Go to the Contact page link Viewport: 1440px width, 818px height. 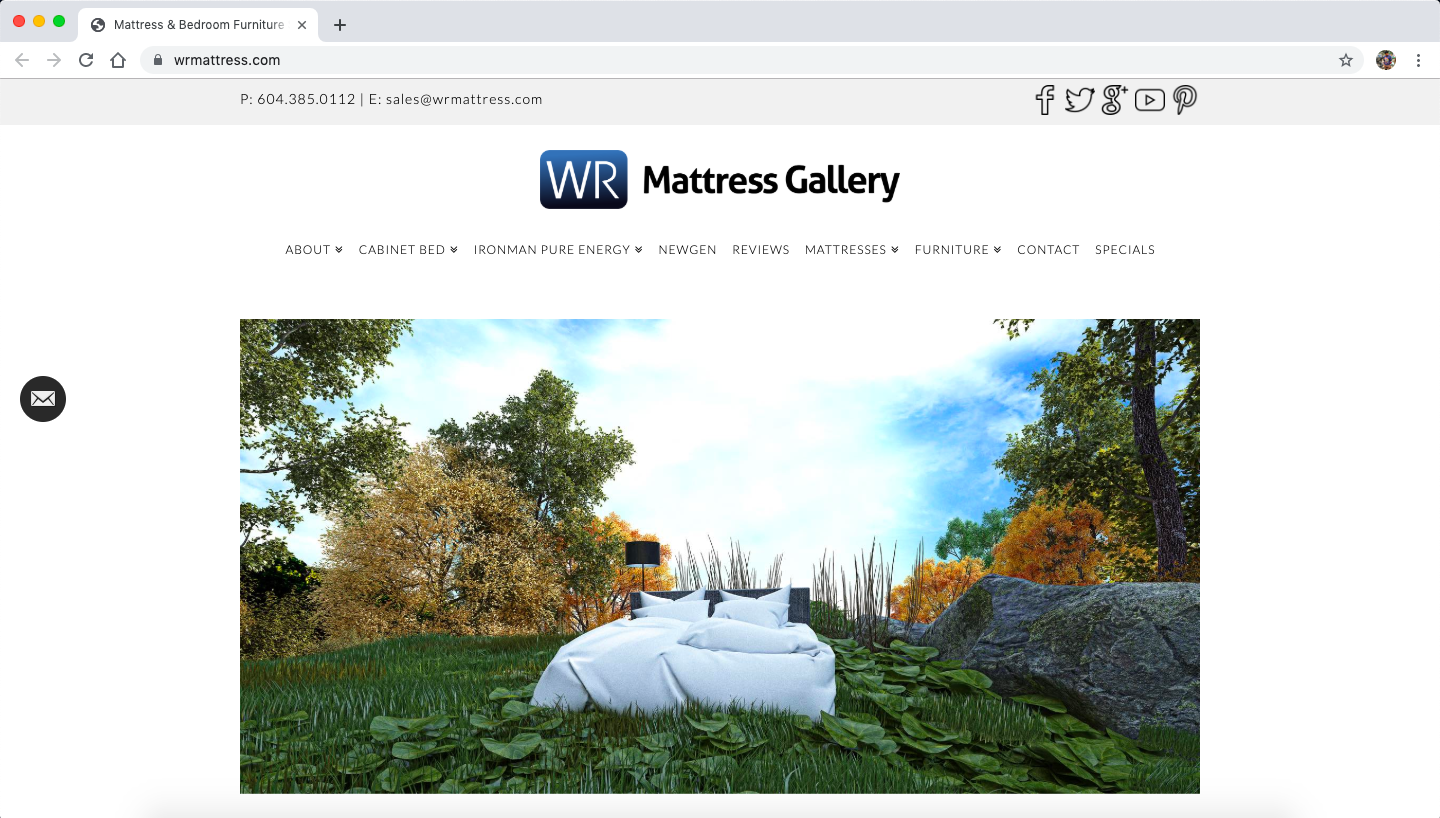(x=1048, y=250)
